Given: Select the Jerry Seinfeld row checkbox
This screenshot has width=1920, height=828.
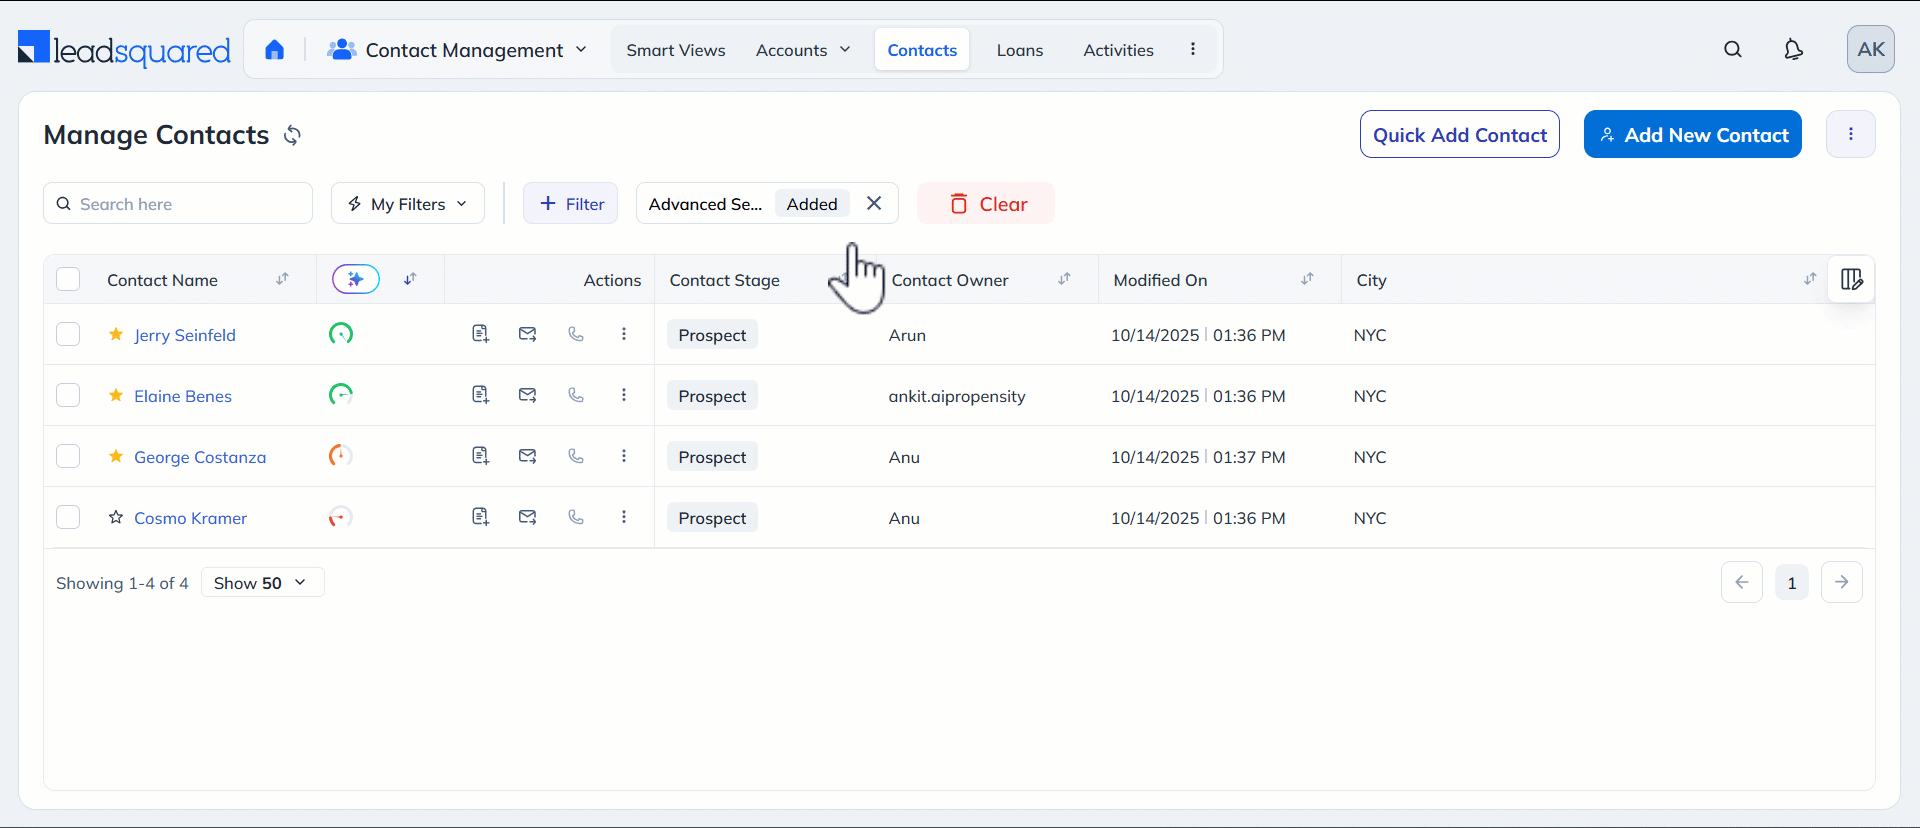Looking at the screenshot, I should [x=68, y=334].
